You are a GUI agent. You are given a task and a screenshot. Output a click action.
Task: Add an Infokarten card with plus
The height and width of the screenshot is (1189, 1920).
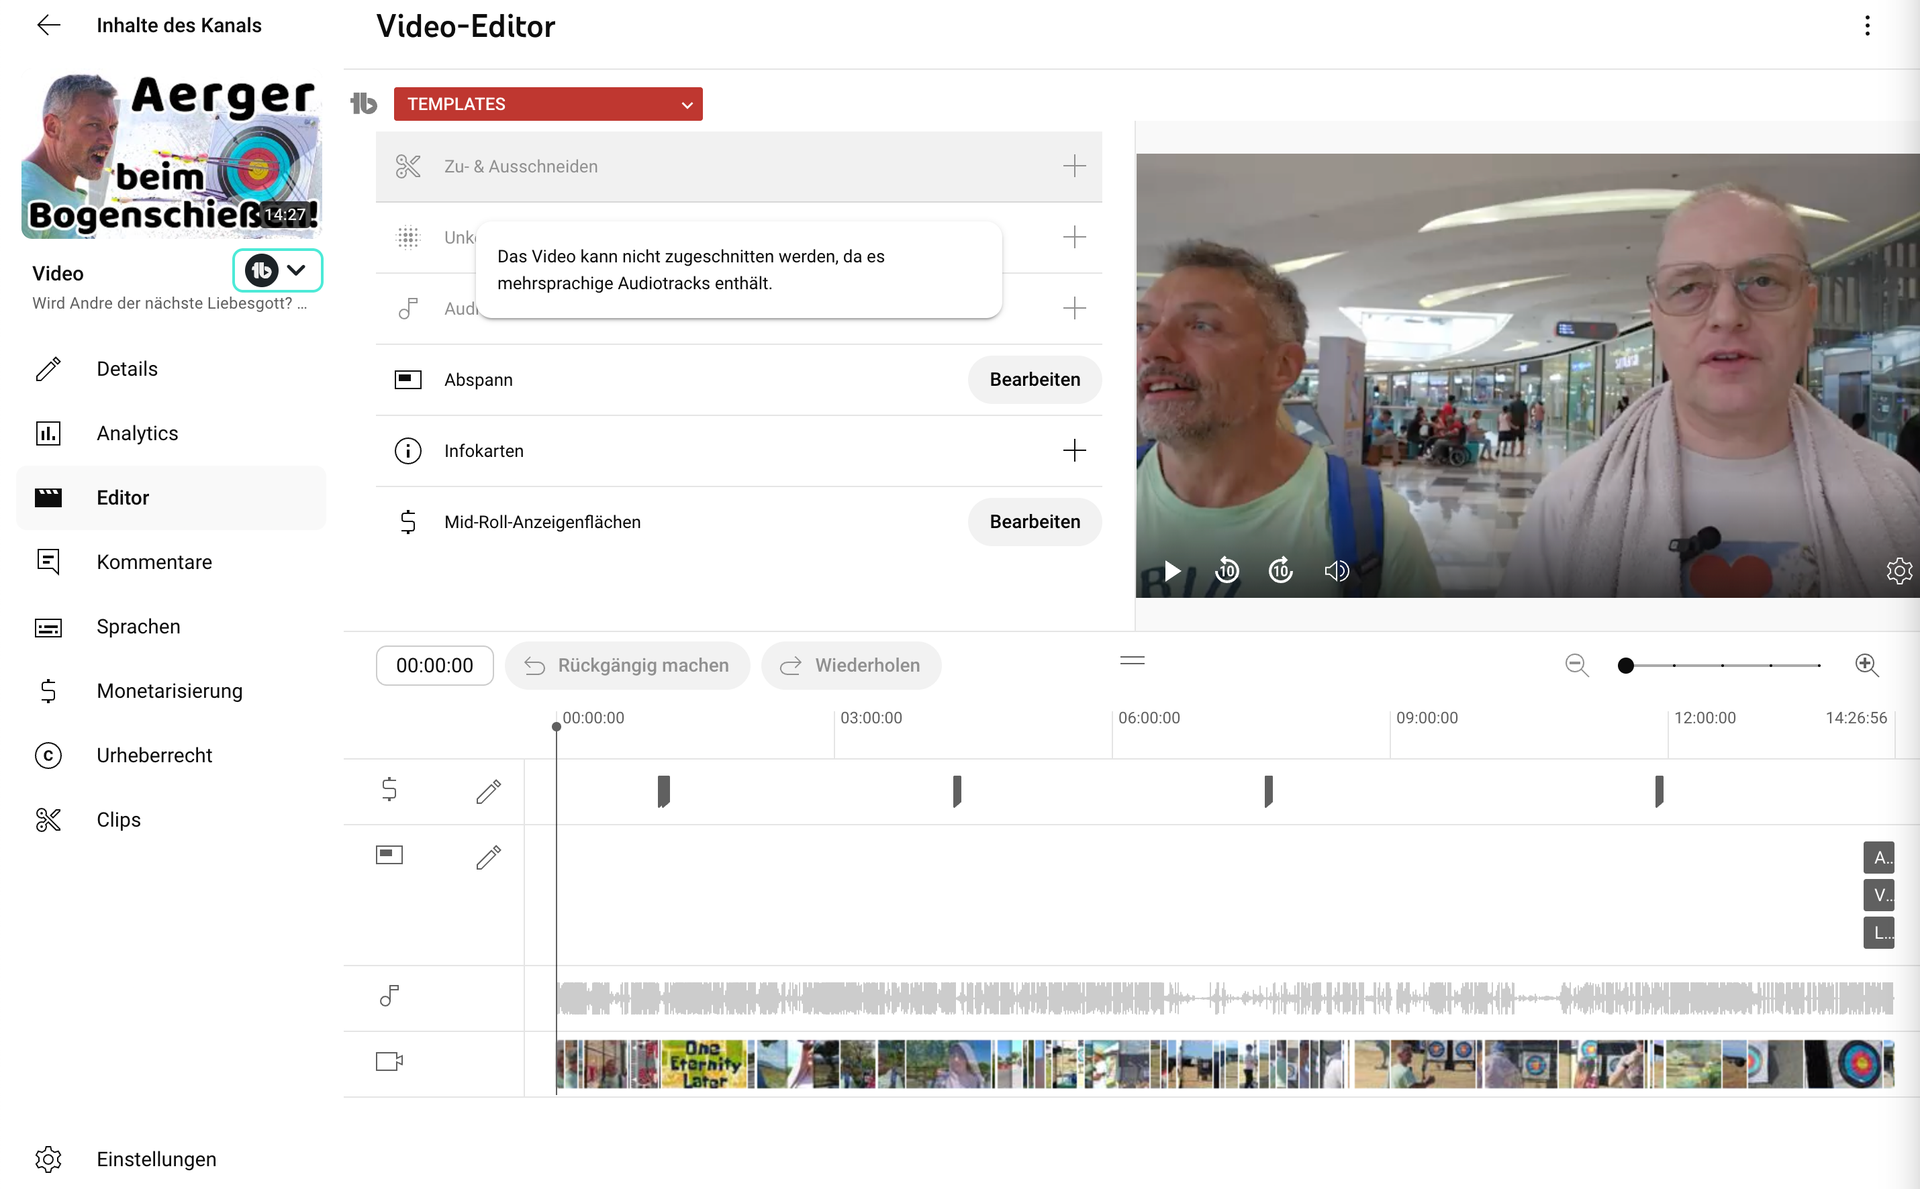click(x=1074, y=451)
